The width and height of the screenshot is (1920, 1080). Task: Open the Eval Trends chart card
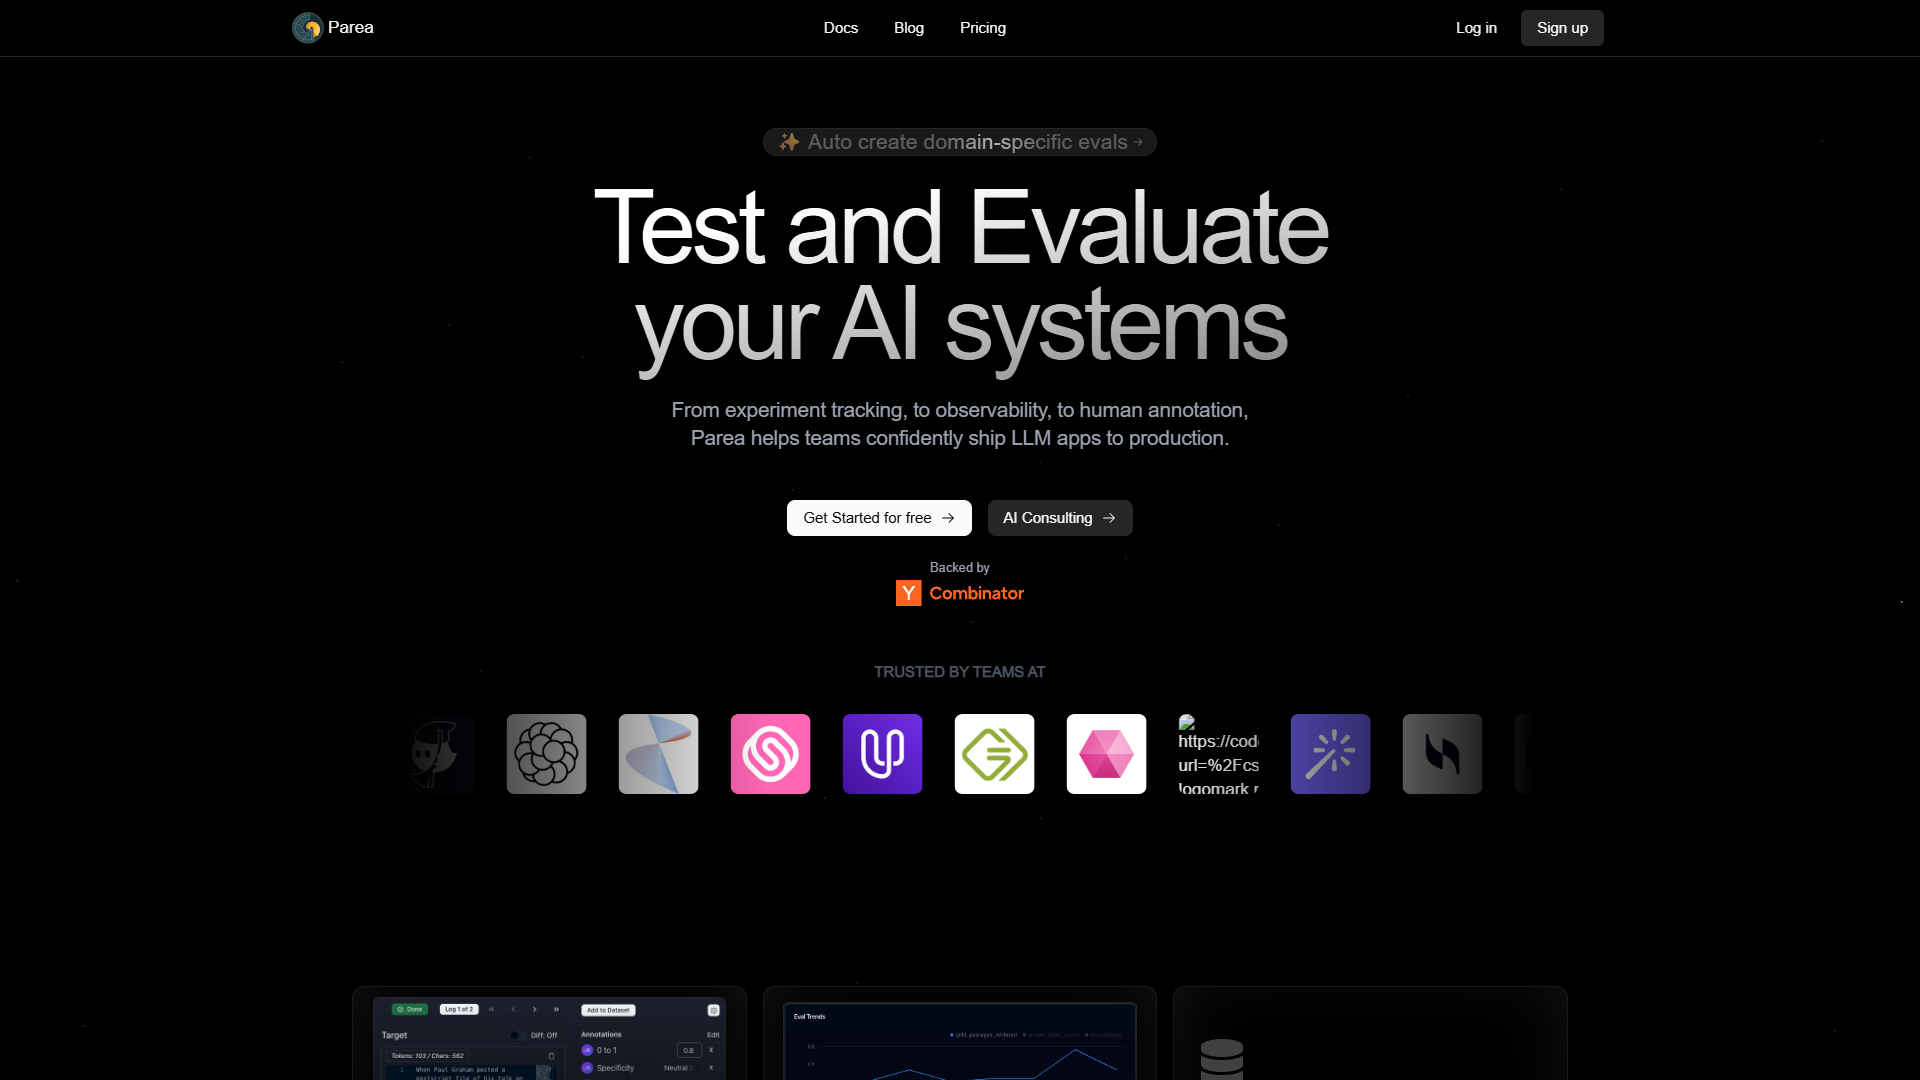[x=960, y=1033]
